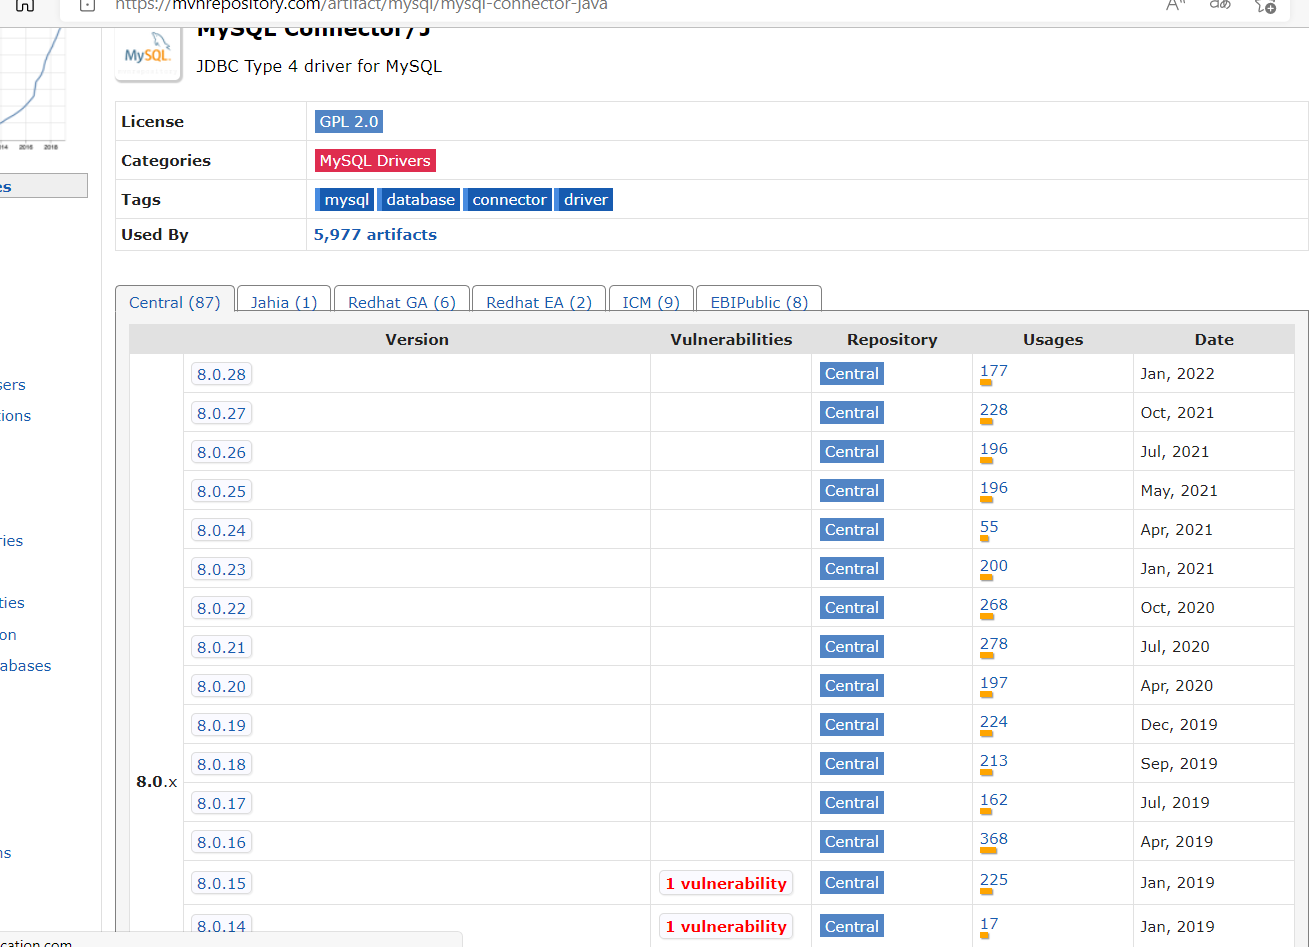
Task: Open version 8.0.18
Action: tap(221, 764)
